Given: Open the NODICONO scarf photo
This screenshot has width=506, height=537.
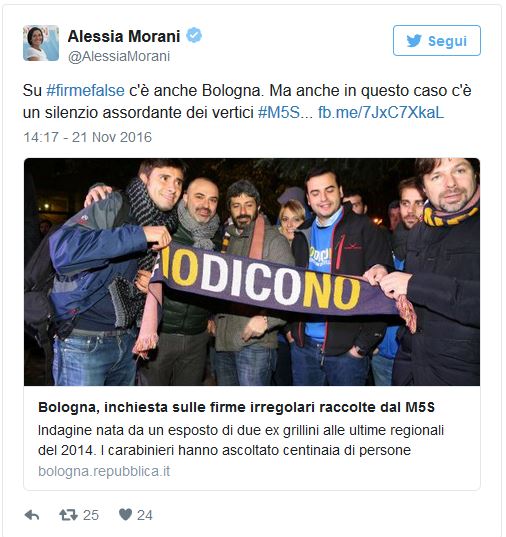Looking at the screenshot, I should [252, 272].
